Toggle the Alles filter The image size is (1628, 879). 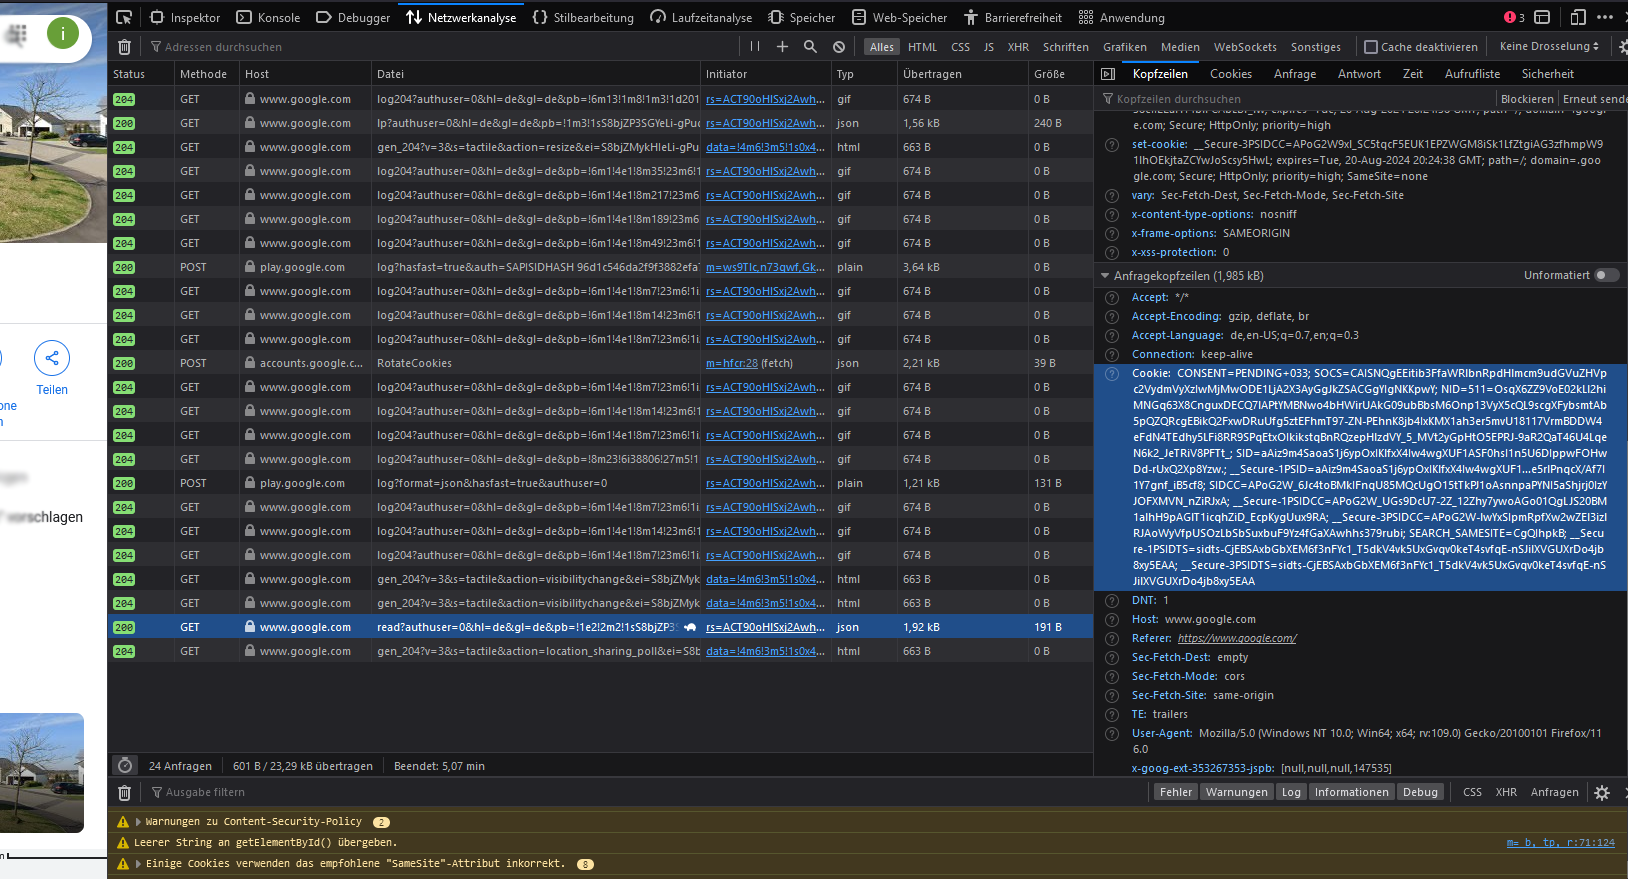tap(881, 47)
